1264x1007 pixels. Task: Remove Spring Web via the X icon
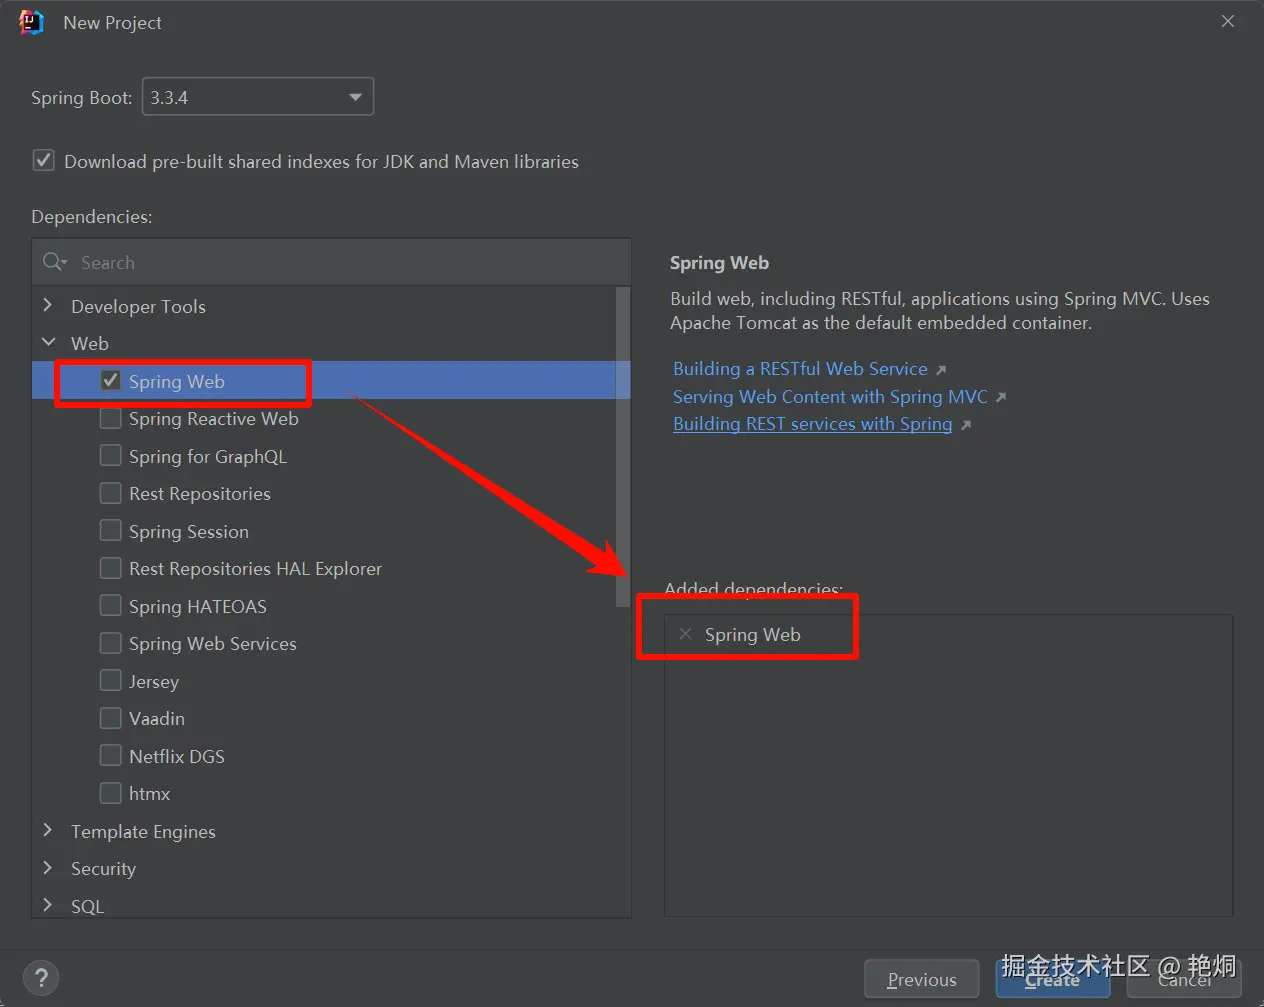pyautogui.click(x=685, y=634)
